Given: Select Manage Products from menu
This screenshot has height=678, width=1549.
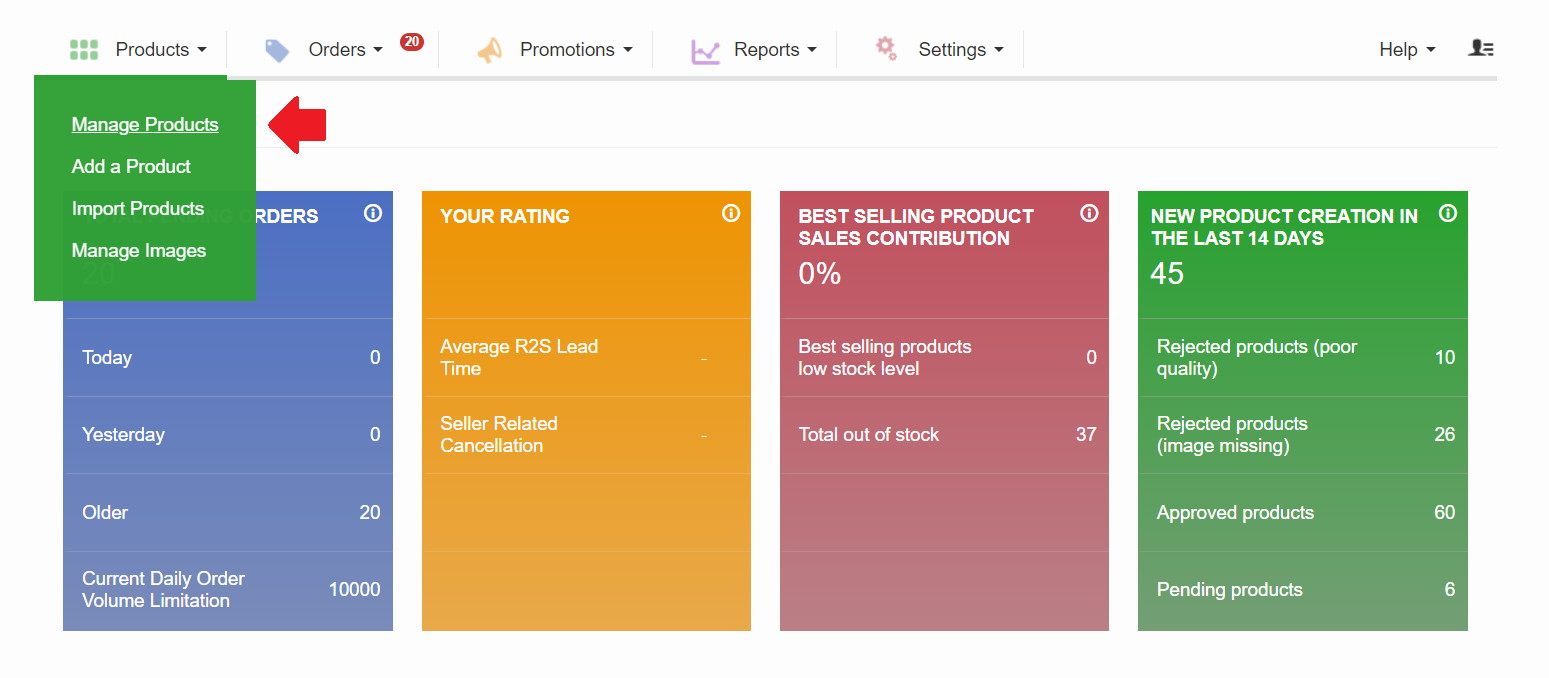Looking at the screenshot, I should coord(145,125).
